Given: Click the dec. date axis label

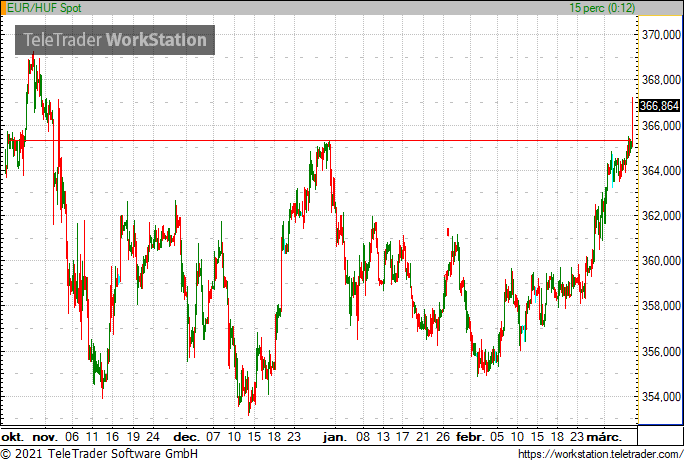Looking at the screenshot, I should (x=186, y=437).
